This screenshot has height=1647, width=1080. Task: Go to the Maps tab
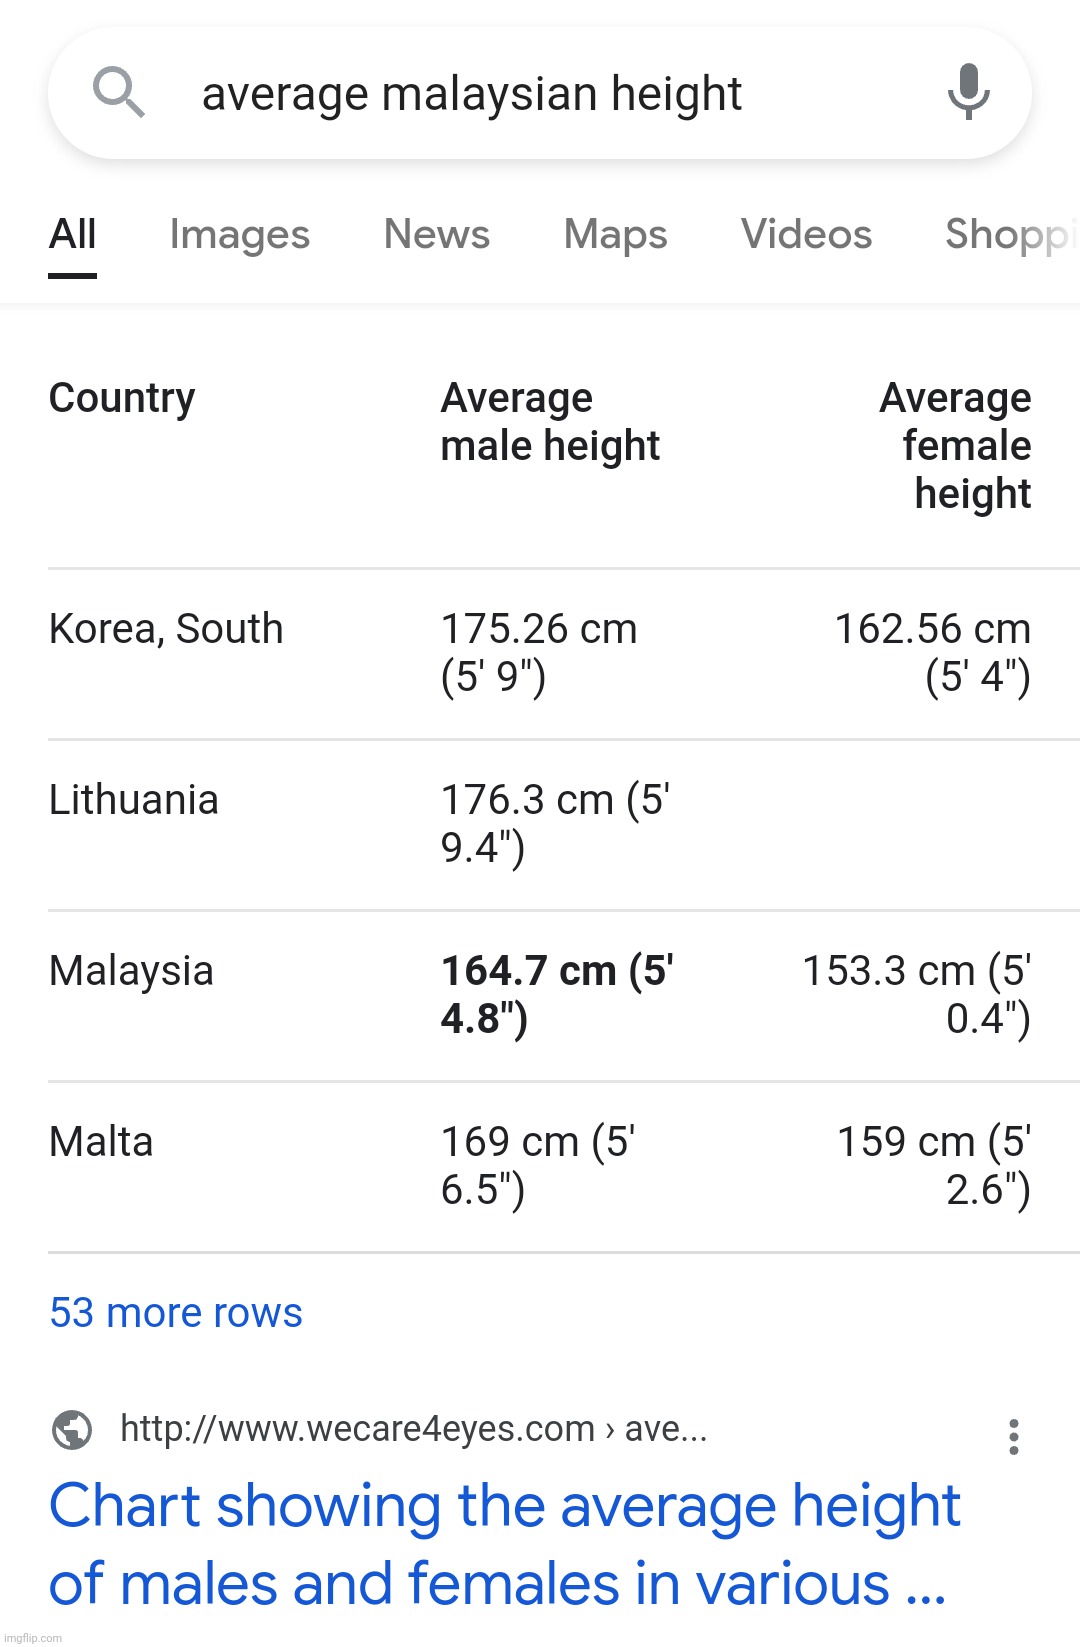615,234
